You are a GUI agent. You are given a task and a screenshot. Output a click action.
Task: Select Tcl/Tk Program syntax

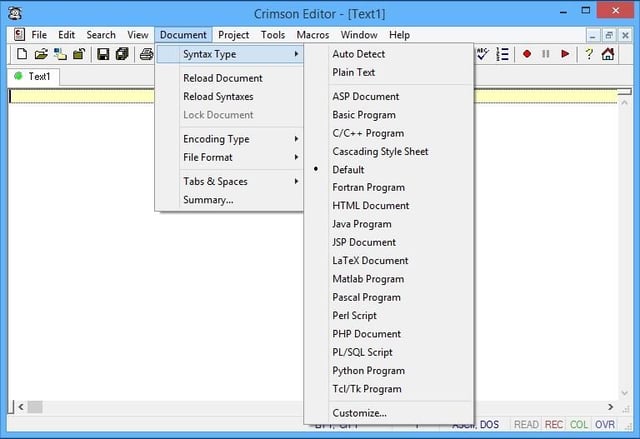(x=389, y=389)
